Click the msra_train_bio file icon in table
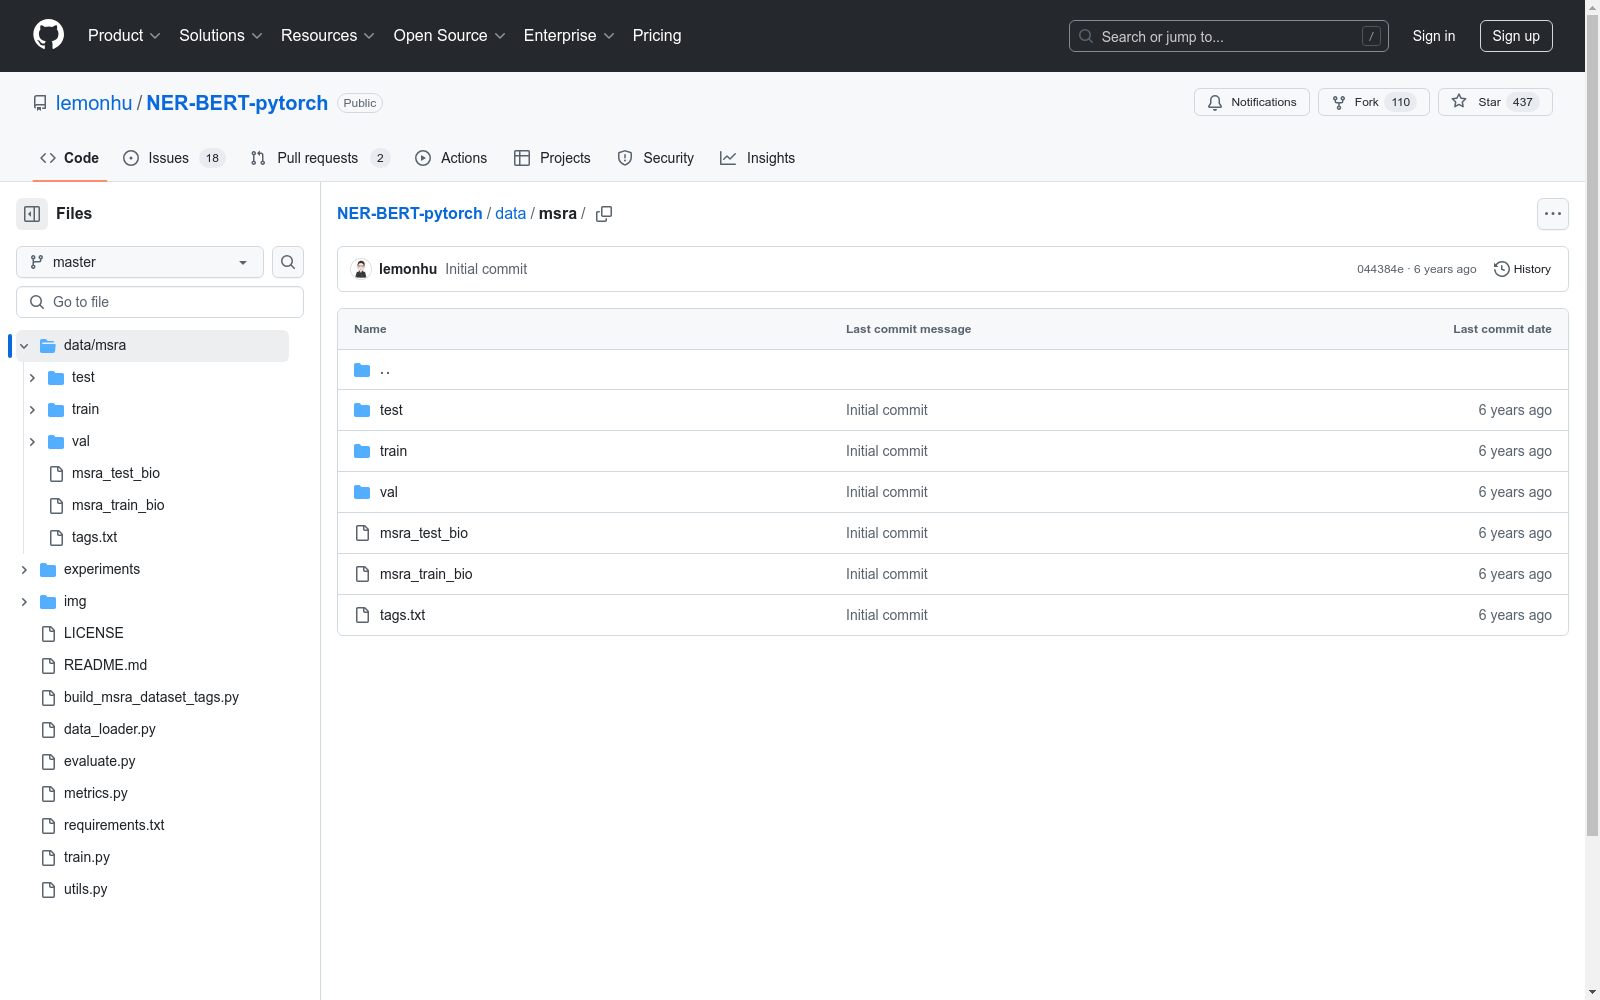 pos(362,574)
